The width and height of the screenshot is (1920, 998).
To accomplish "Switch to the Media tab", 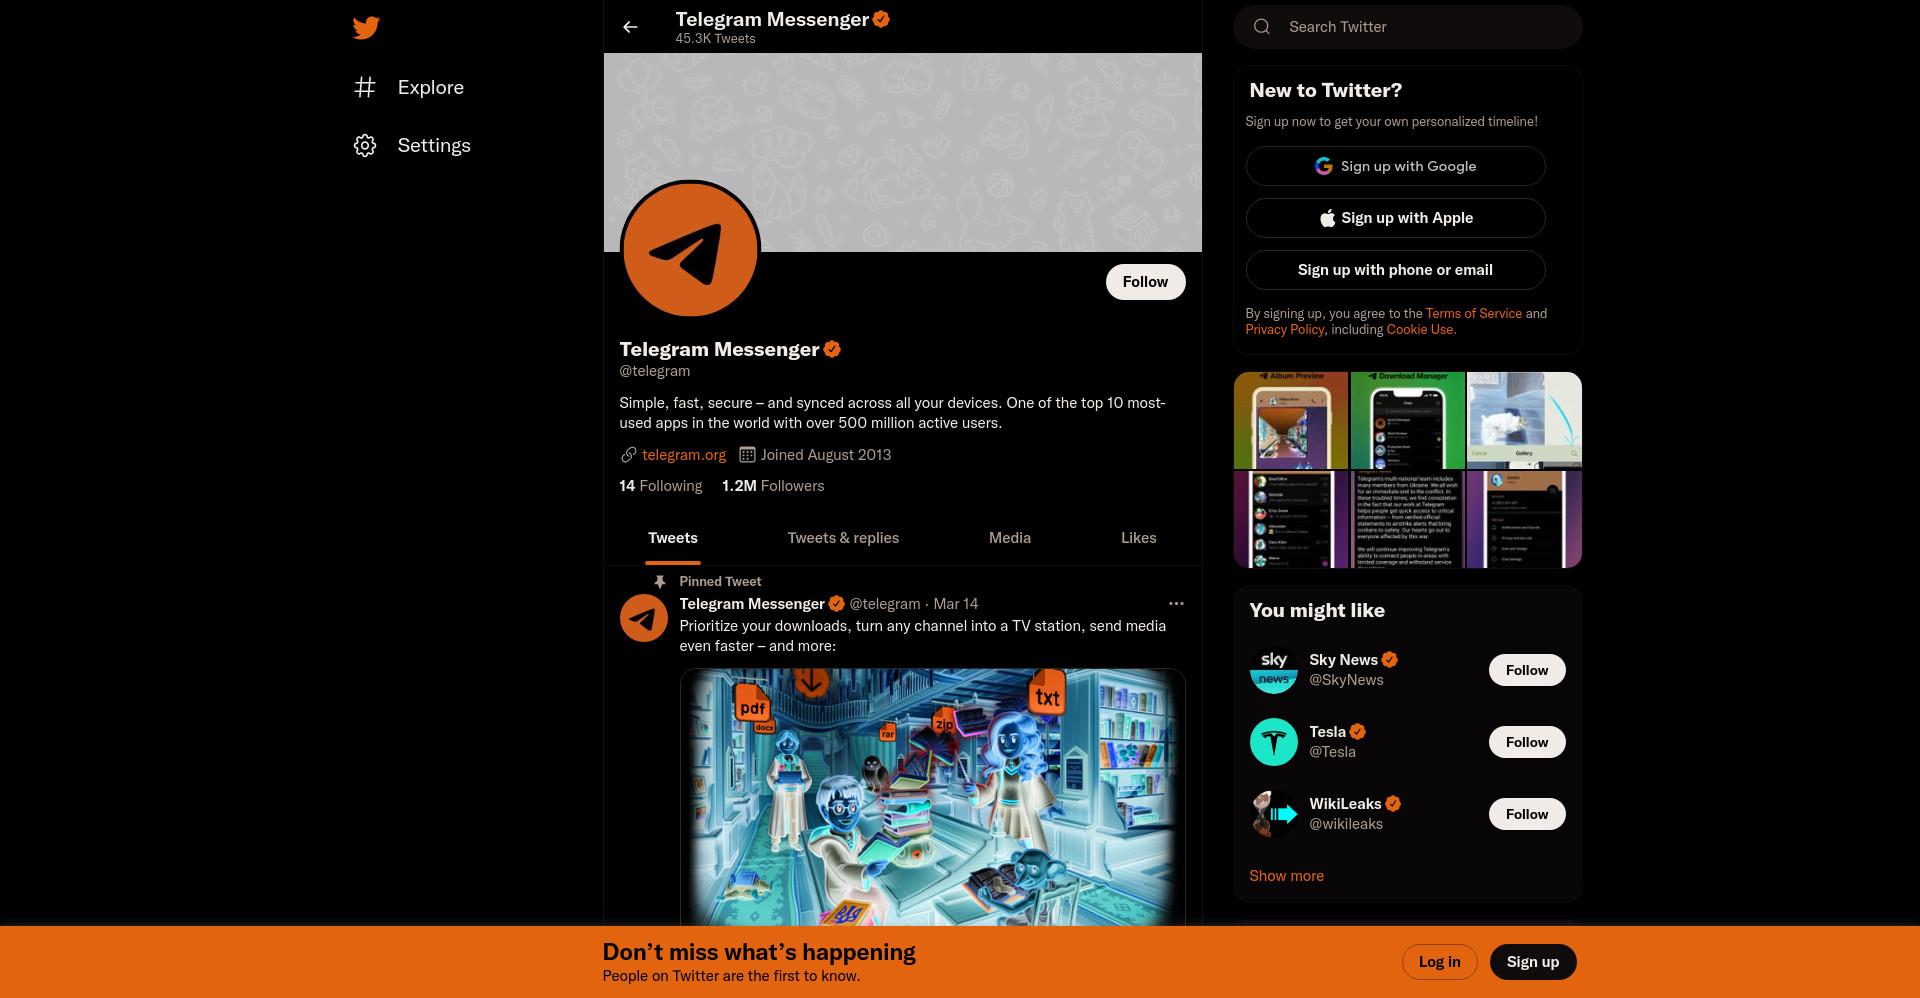I will pyautogui.click(x=1010, y=538).
